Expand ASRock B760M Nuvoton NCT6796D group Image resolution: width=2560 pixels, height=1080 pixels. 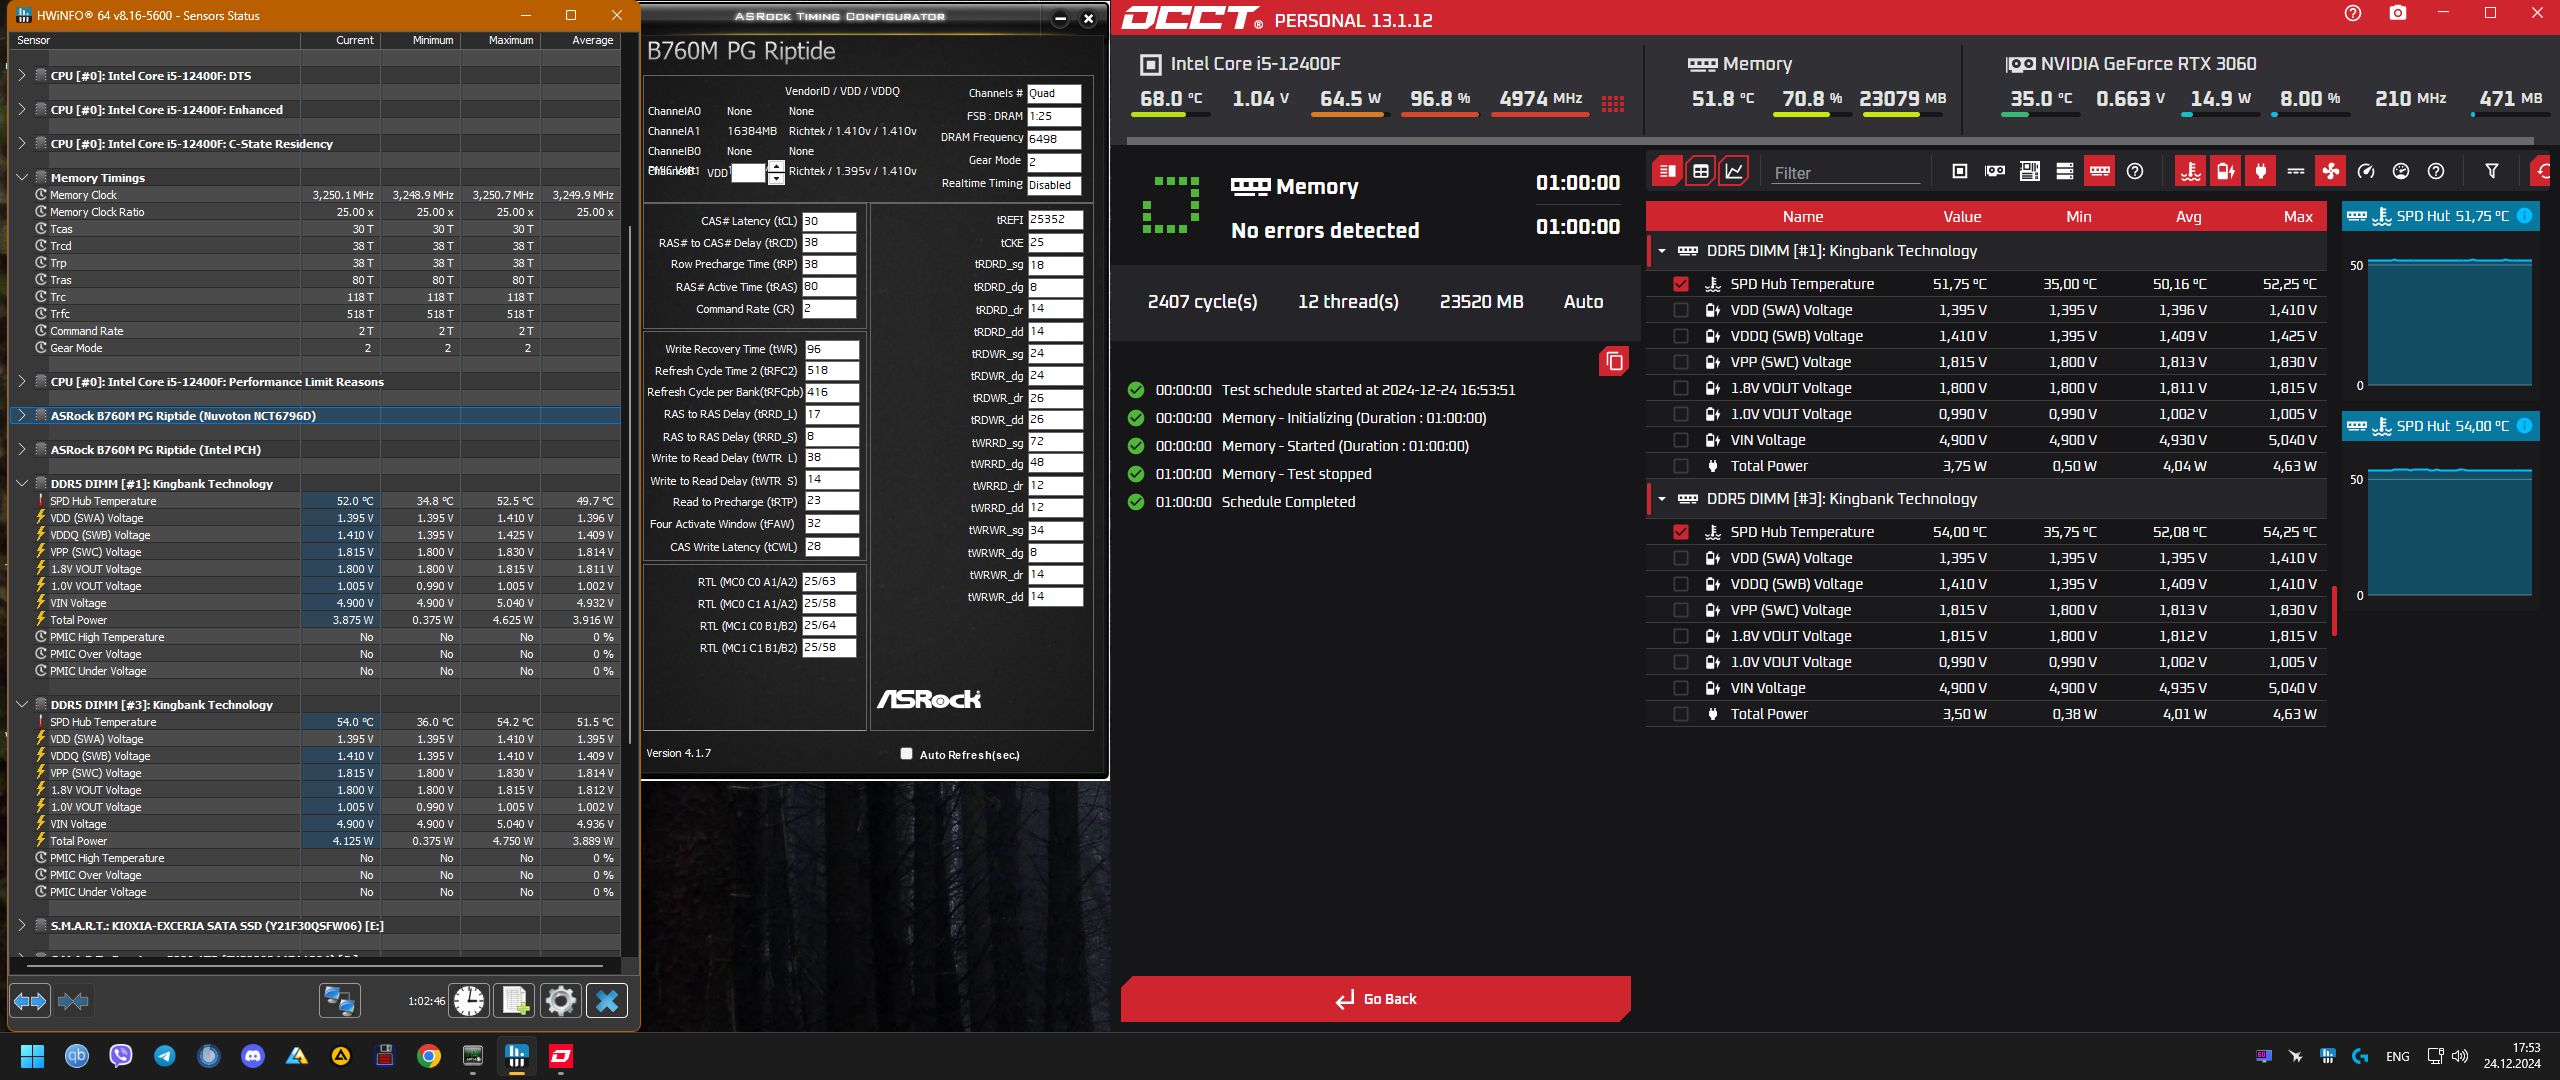click(22, 415)
